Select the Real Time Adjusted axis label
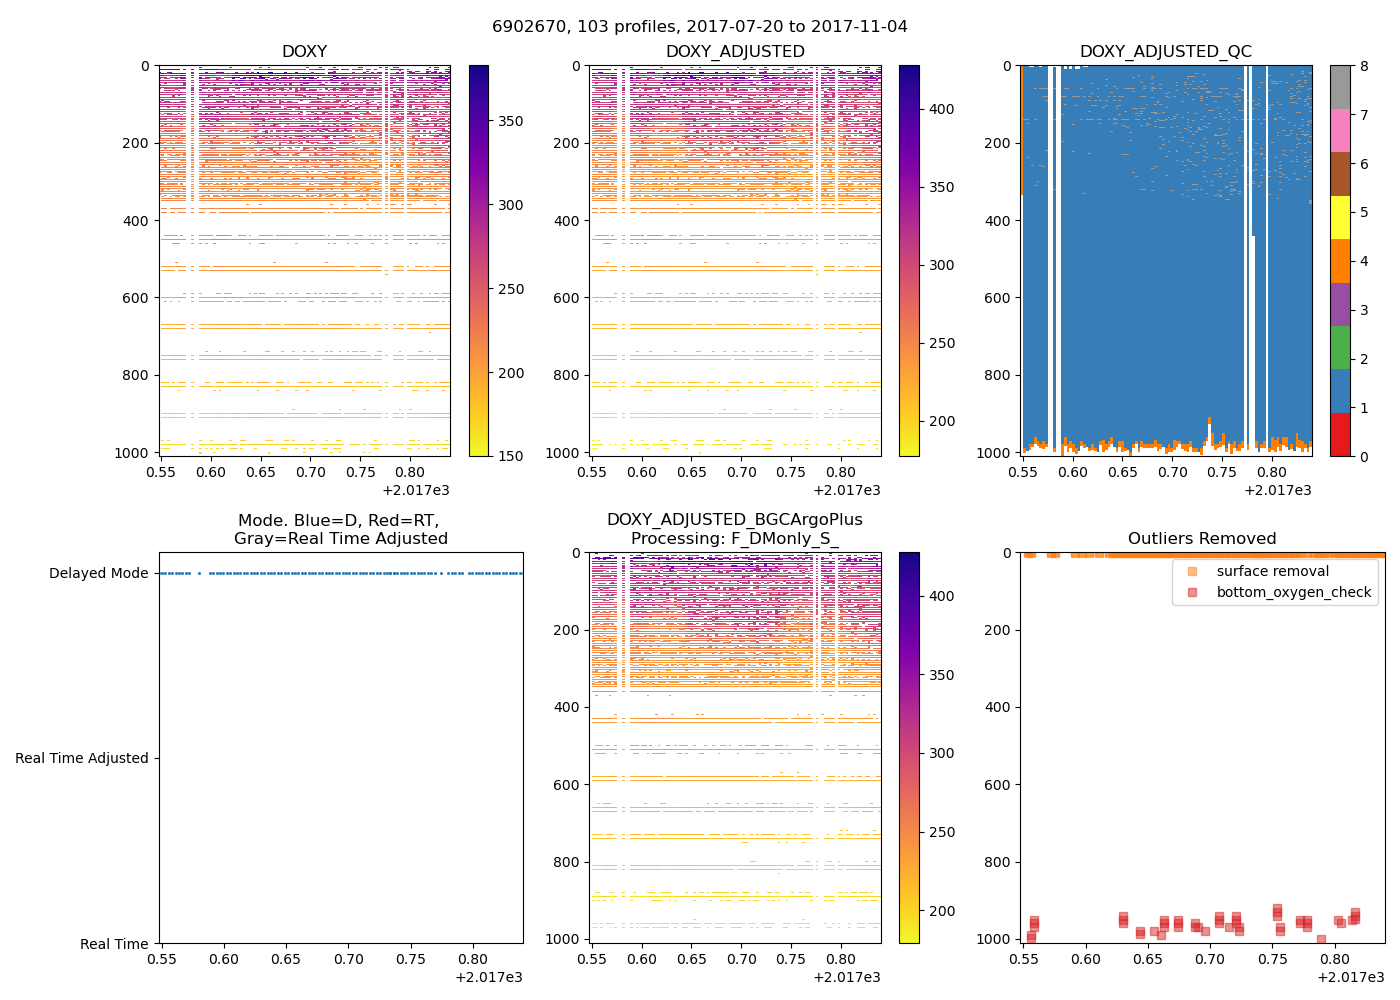The height and width of the screenshot is (1000, 1400). [82, 758]
